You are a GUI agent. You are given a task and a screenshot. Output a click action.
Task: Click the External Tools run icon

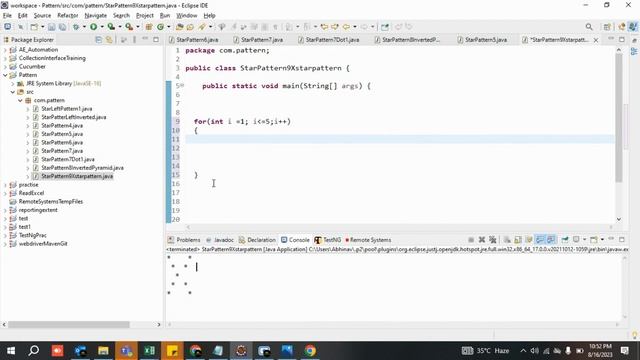coord(129,27)
